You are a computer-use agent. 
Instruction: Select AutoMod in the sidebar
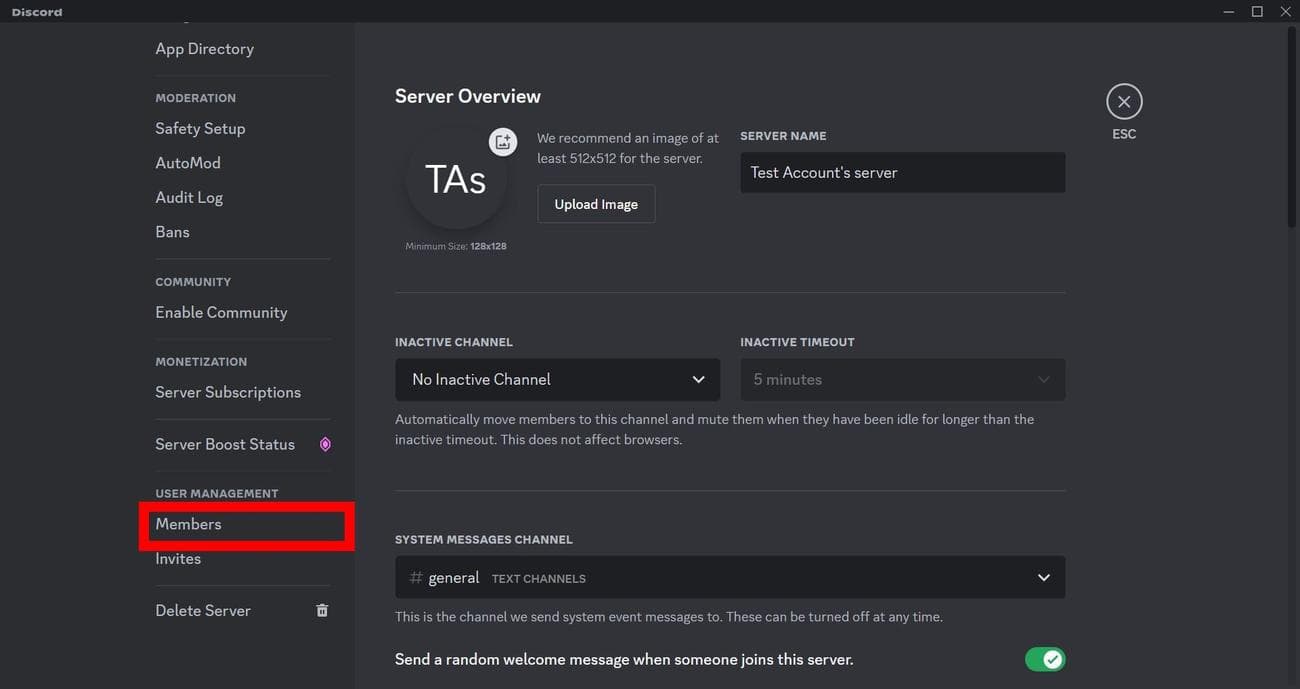pyautogui.click(x=188, y=163)
